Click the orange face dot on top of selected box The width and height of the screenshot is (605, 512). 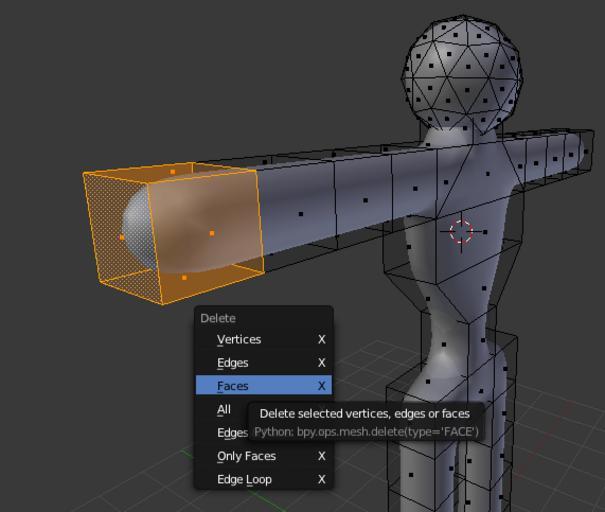pos(173,172)
